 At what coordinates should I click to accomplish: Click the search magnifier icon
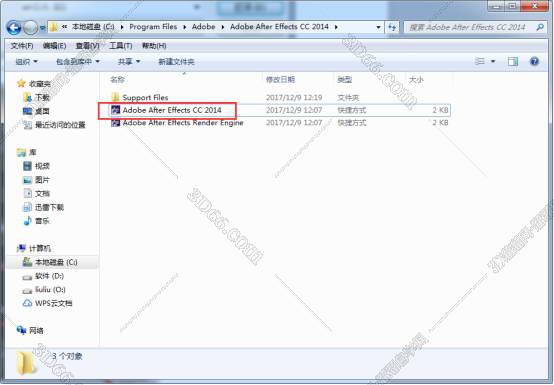tap(540, 27)
